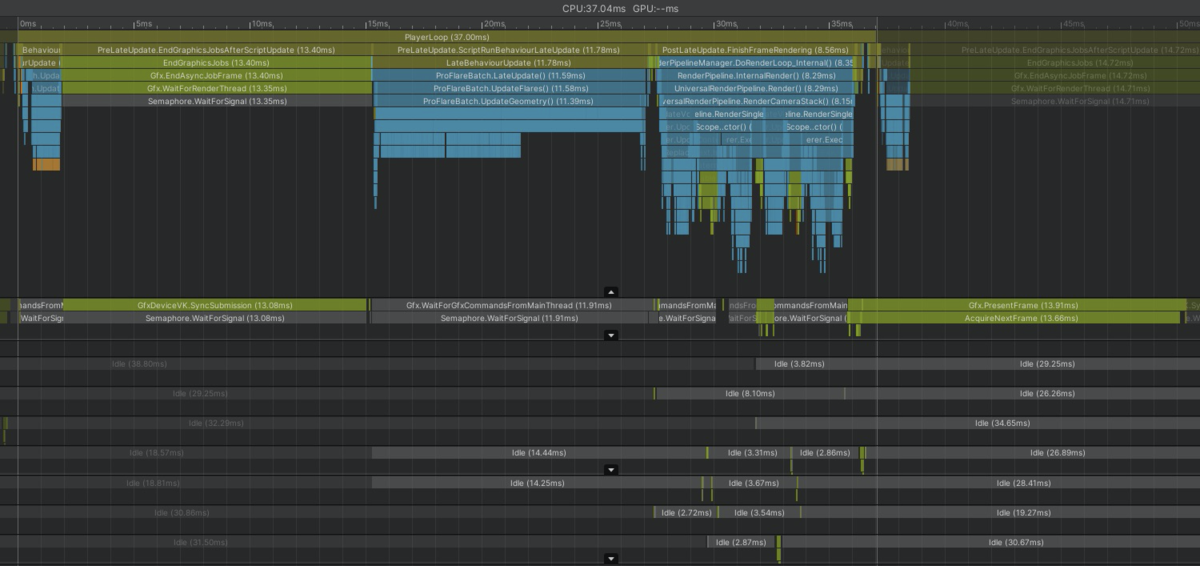Select Semaphore.WaitForSignal (13.35ms) sample
The width and height of the screenshot is (1200, 566).
(216, 102)
